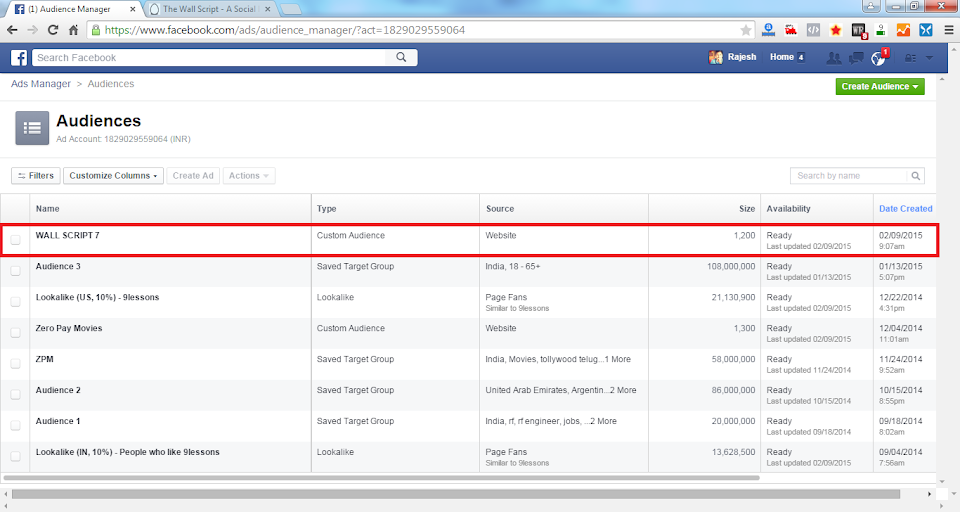
Task: Switch to the Audience Manager tab
Action: [x=72, y=9]
